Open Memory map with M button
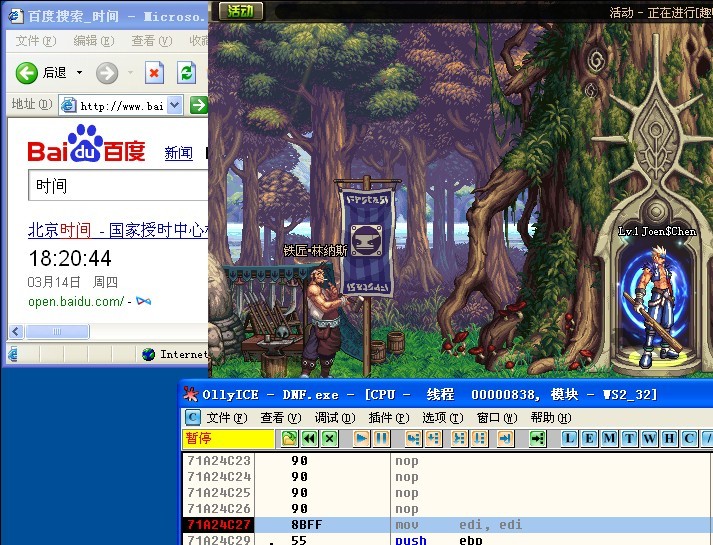The height and width of the screenshot is (545, 713). 609,439
